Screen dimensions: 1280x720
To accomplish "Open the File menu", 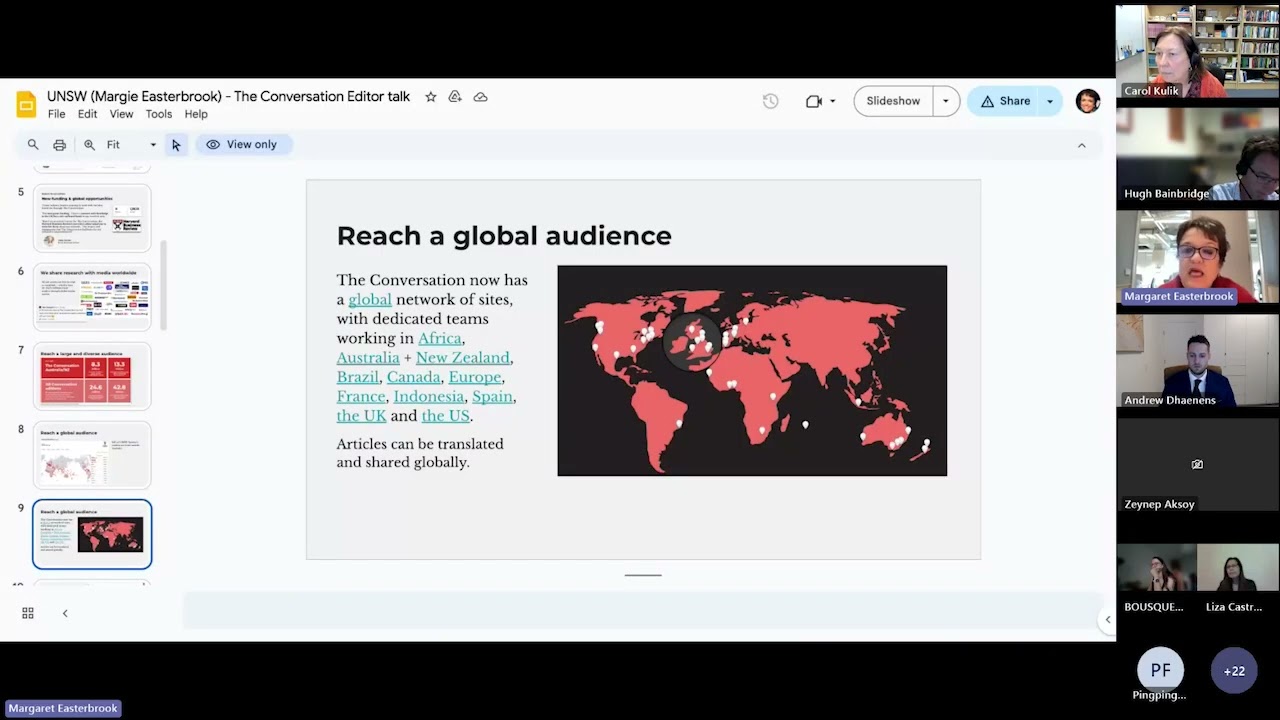I will click(57, 114).
